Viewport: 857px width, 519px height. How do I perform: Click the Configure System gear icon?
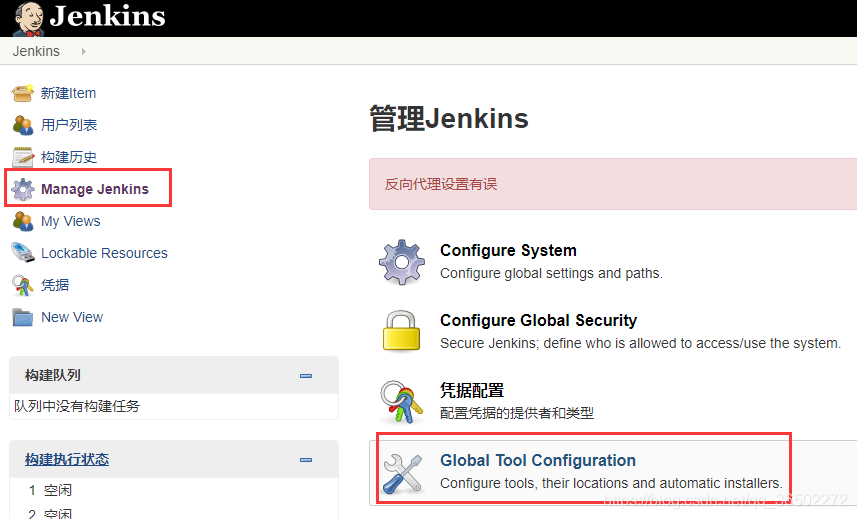pos(402,262)
